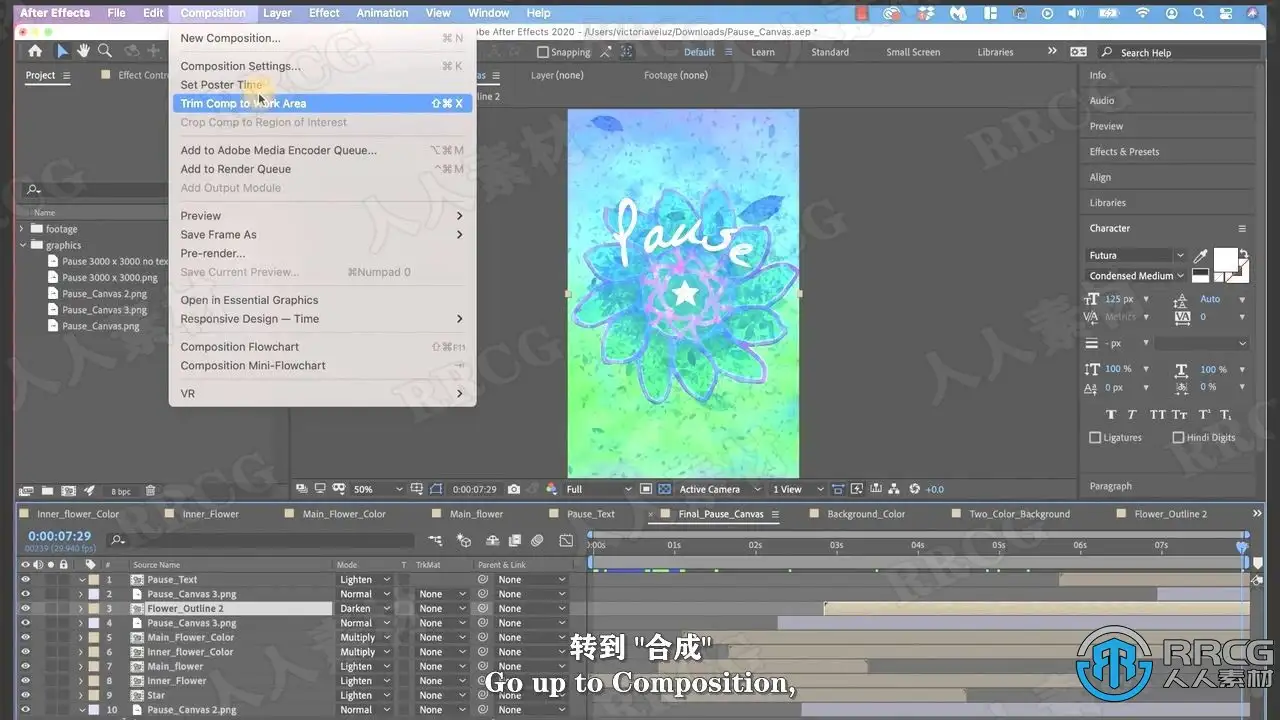
Task: Open the Full resolution dropdown
Action: [599, 489]
